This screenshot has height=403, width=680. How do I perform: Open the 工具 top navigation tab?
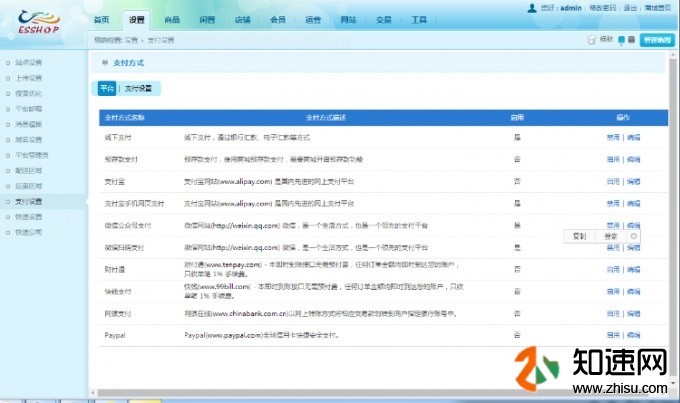click(419, 20)
